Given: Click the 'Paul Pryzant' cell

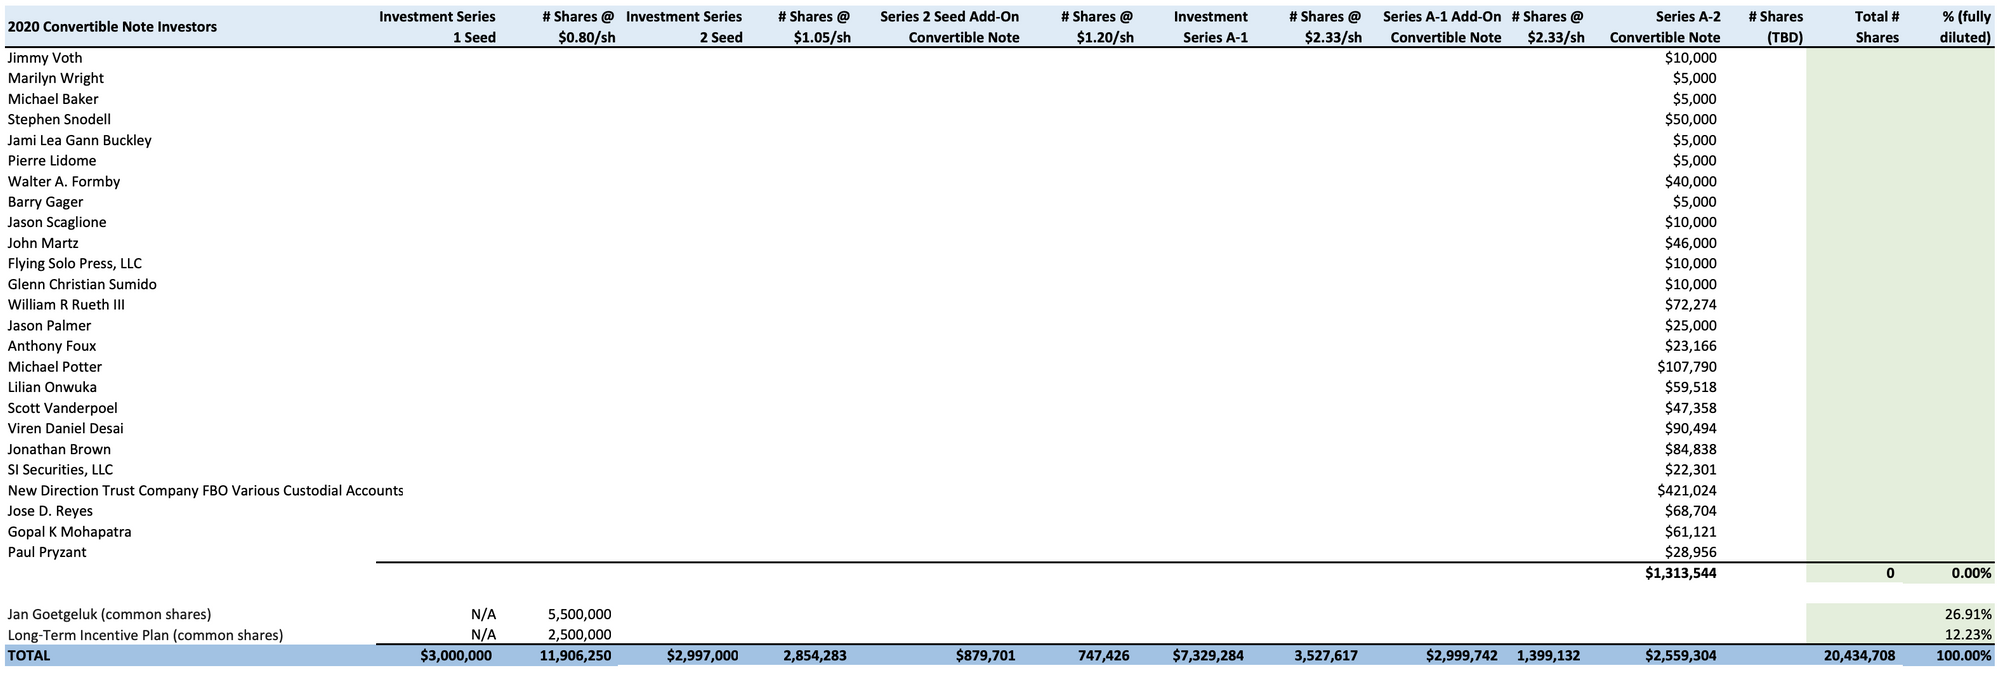Looking at the screenshot, I should point(47,552).
